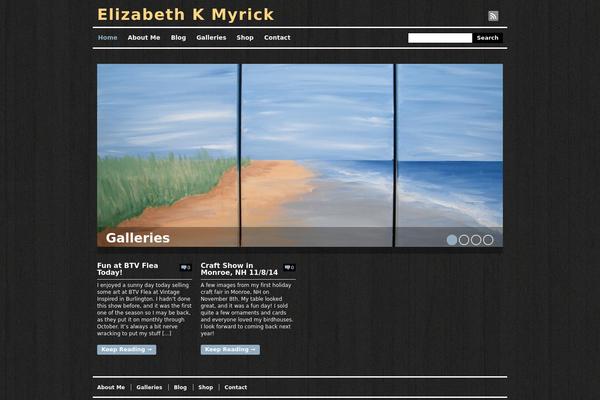Screen dimensions: 600x400
Task: Open Galleries in top navigation
Action: (211, 38)
